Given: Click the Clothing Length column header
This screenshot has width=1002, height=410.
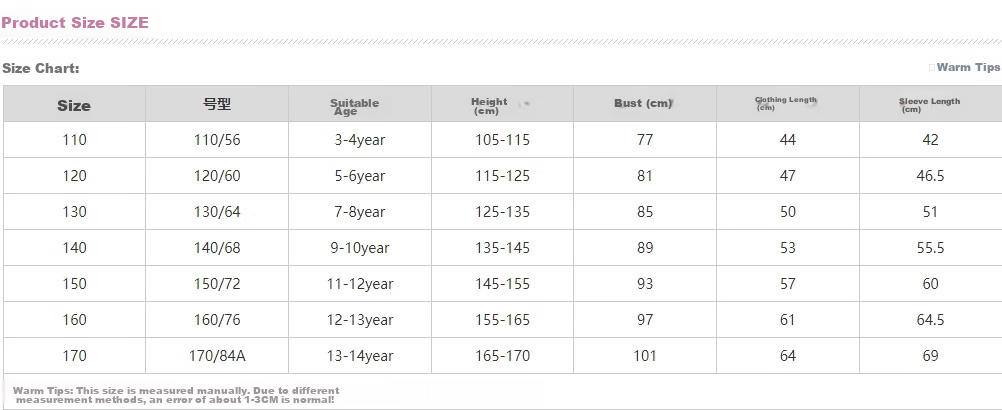Looking at the screenshot, I should click(785, 103).
